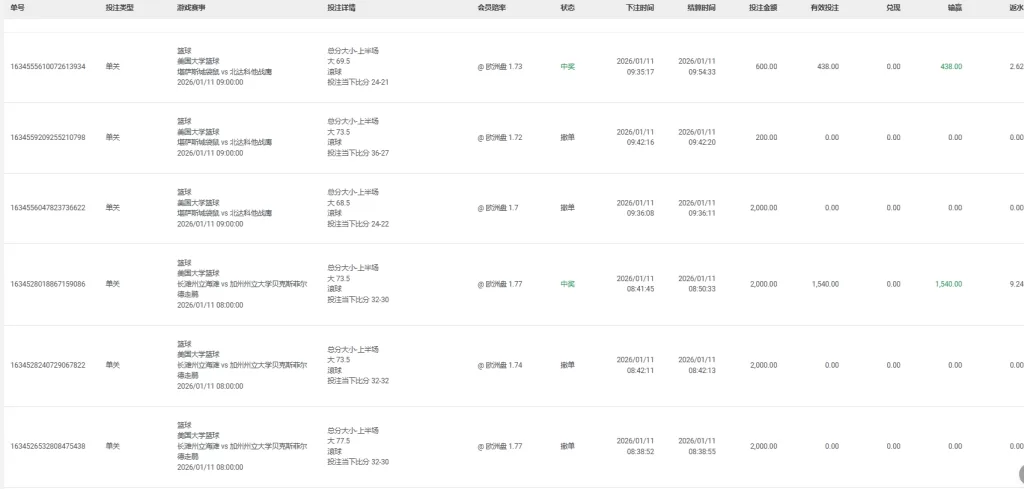Click the 会员赔率 column header
This screenshot has height=489, width=1024.
pyautogui.click(x=491, y=7)
